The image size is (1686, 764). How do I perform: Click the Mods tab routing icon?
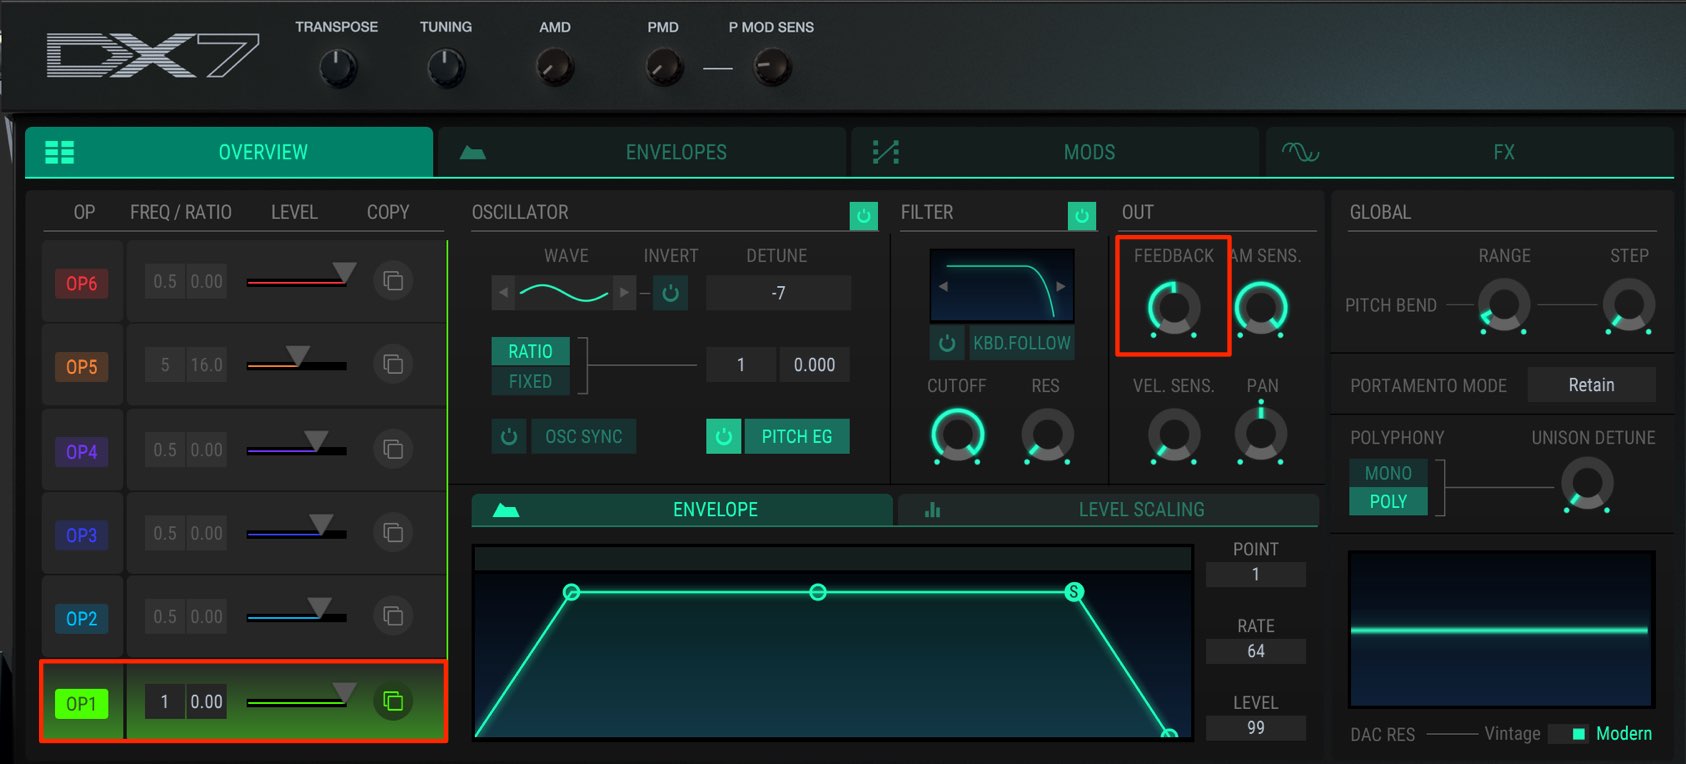point(886,152)
